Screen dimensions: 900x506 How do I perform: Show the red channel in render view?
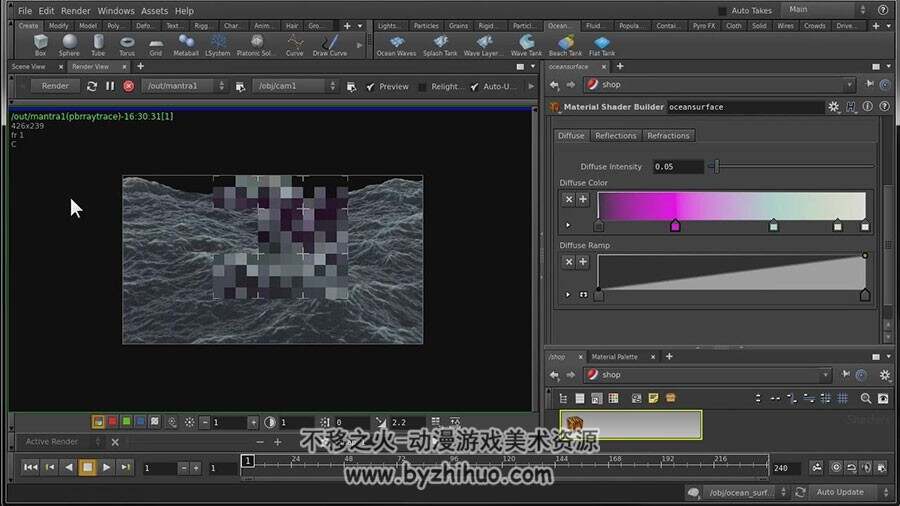[x=112, y=422]
